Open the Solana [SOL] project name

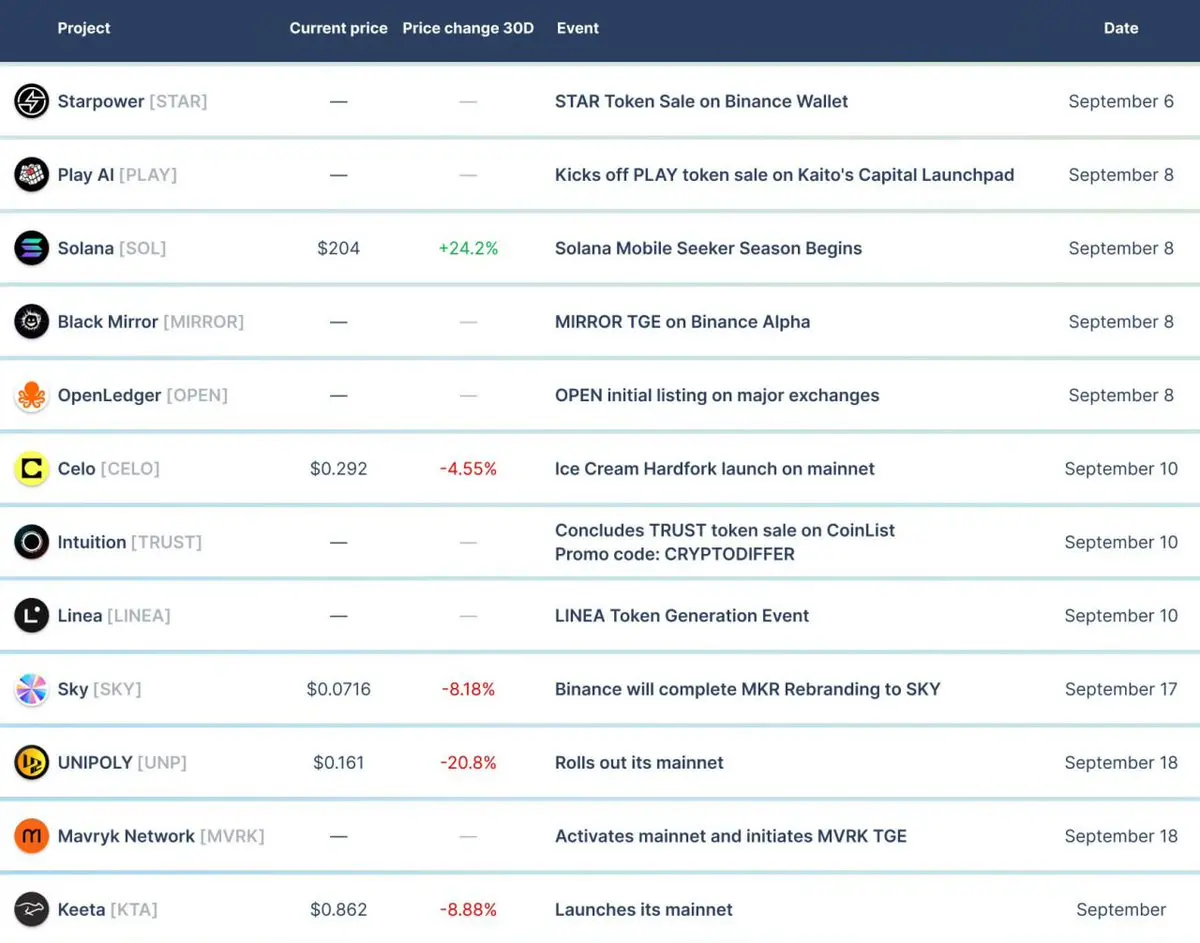pyautogui.click(x=112, y=248)
